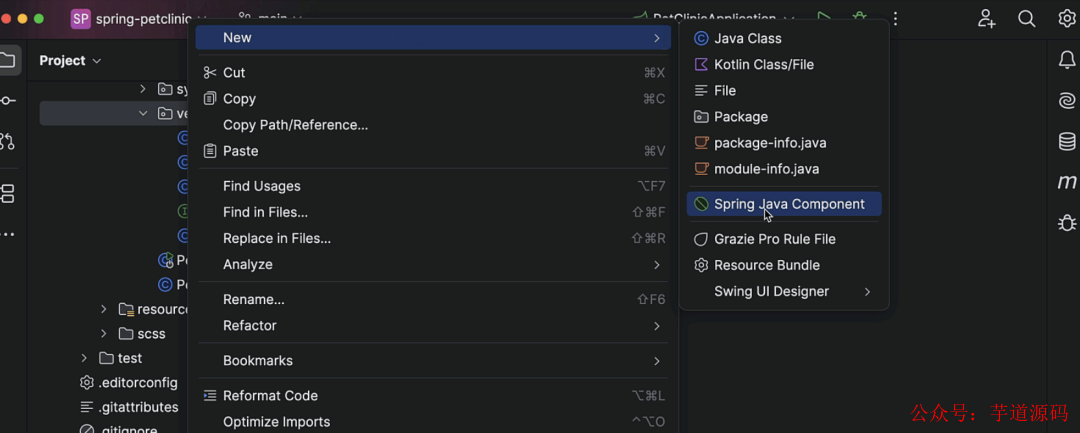Open the AI Assistant spiral icon
Viewport: 1080px width, 433px height.
tap(1067, 101)
